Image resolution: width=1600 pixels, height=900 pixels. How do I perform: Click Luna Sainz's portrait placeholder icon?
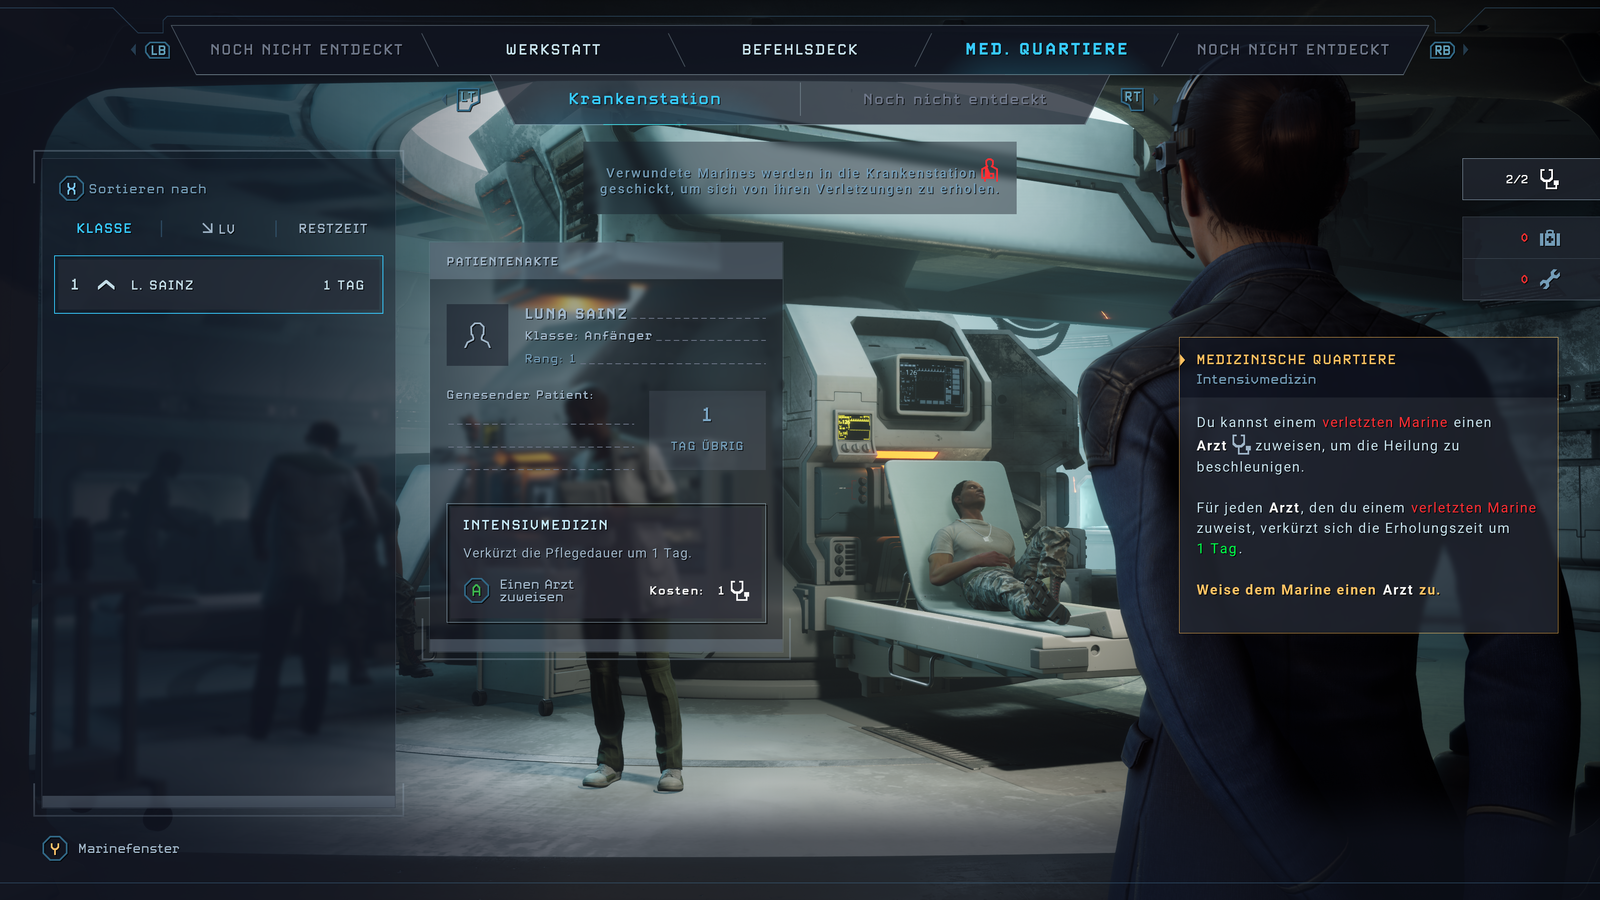[477, 335]
